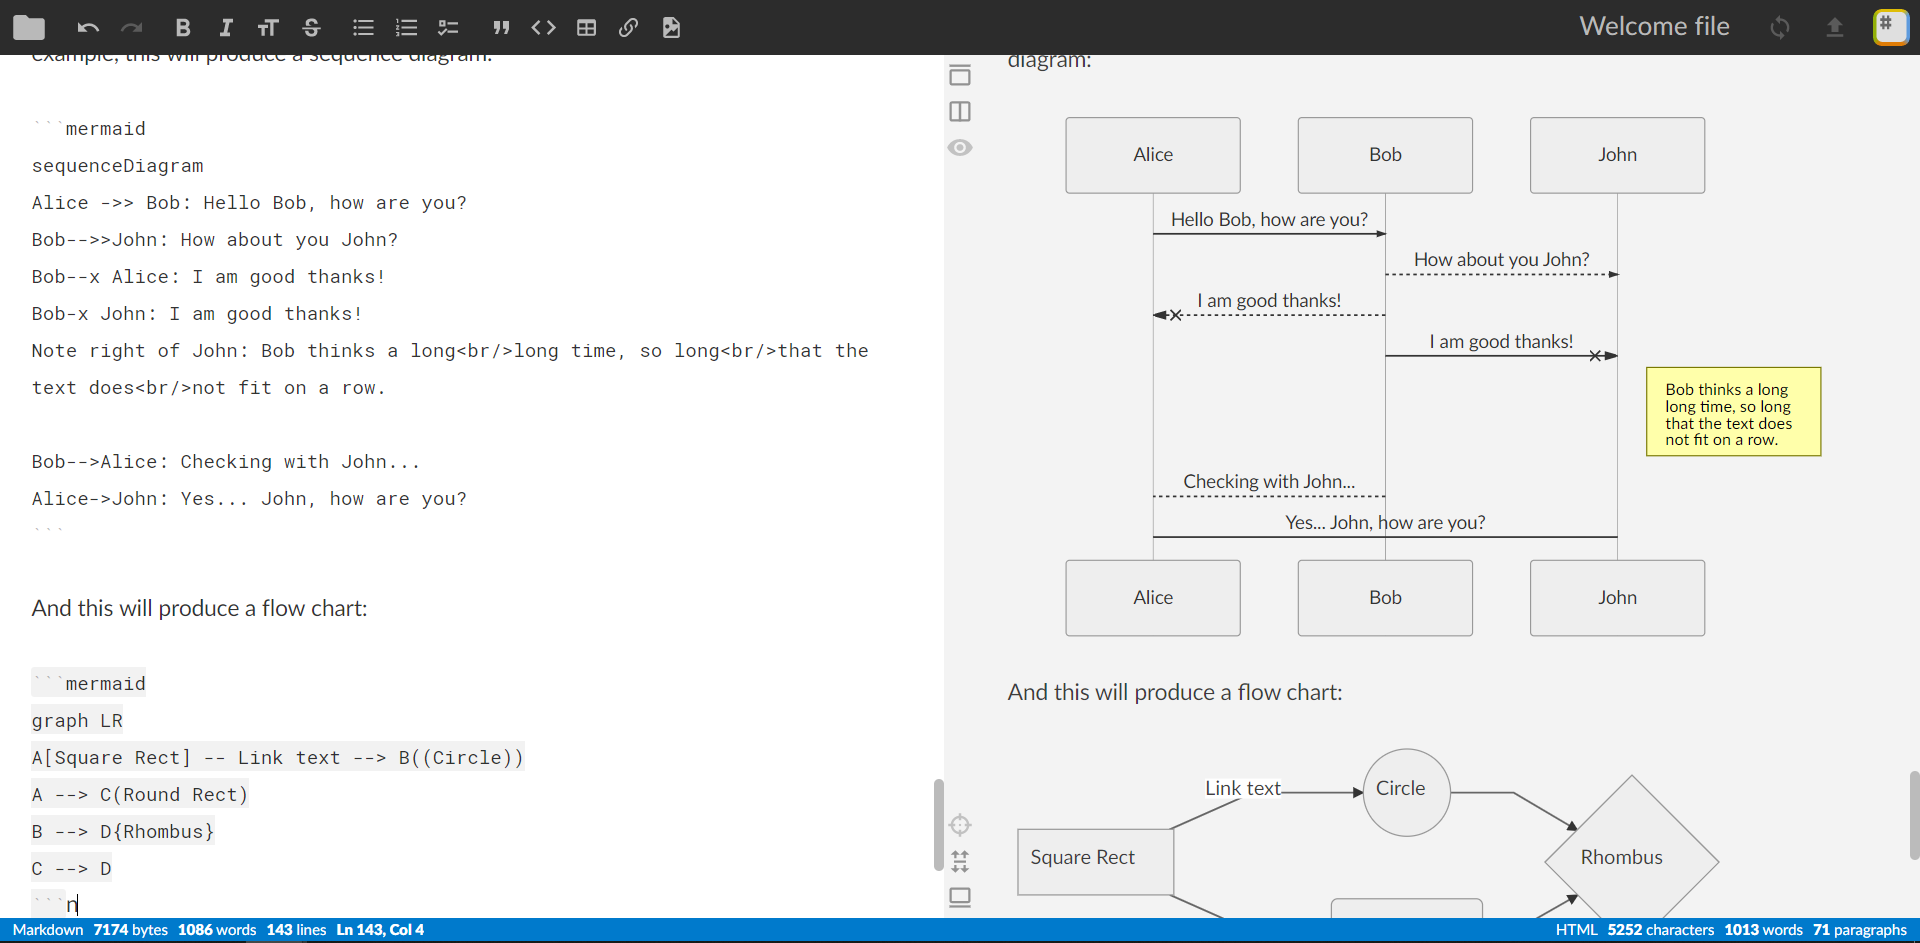Viewport: 1920px width, 943px height.
Task: Click the Circle node in flow chart
Action: (1406, 792)
